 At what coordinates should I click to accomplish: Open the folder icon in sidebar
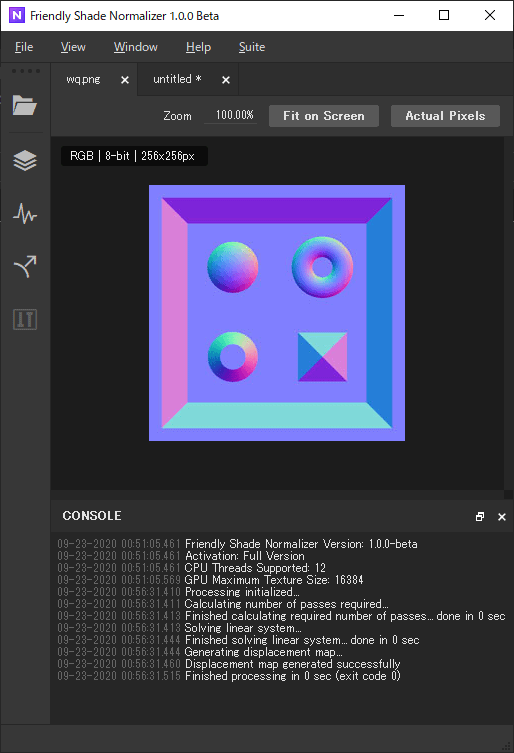25,105
